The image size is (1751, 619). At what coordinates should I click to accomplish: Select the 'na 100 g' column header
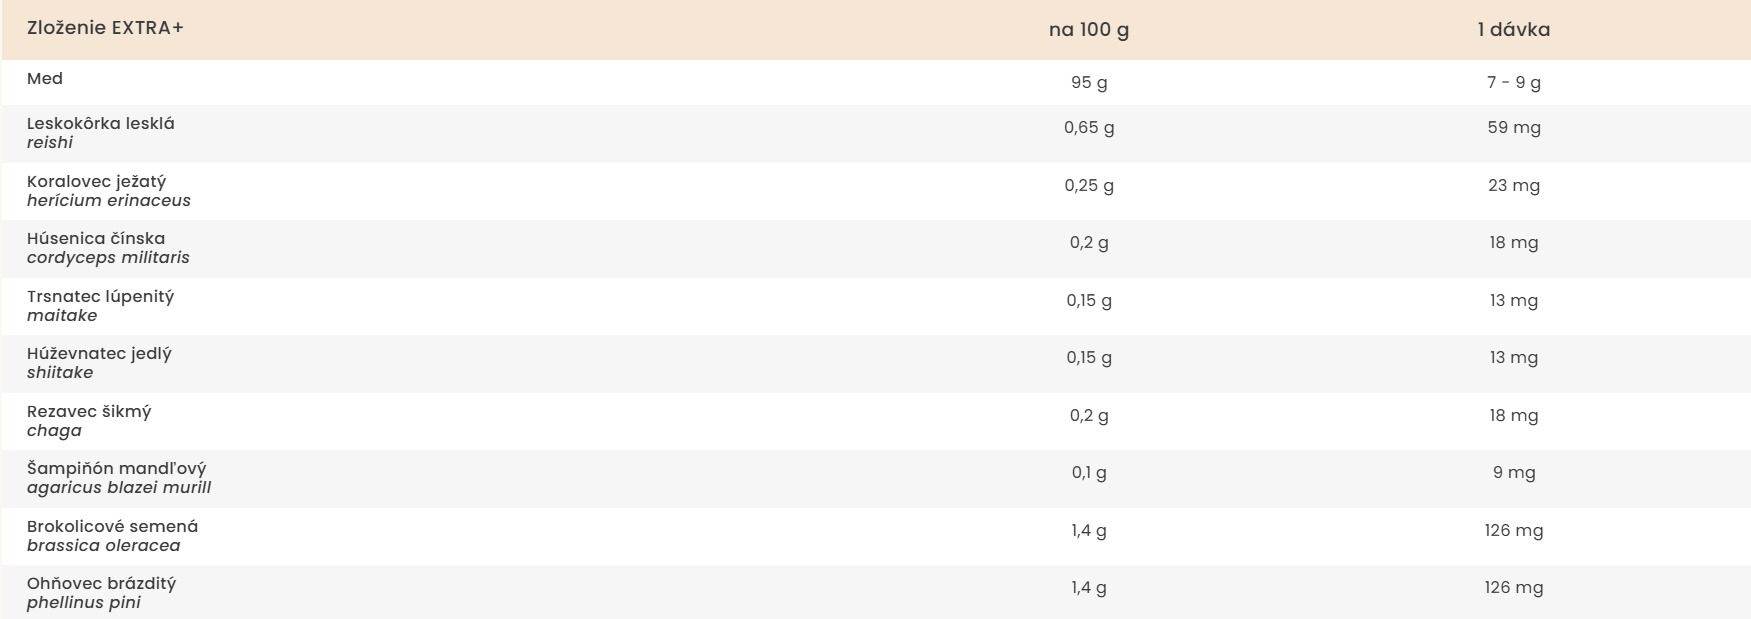1089,30
